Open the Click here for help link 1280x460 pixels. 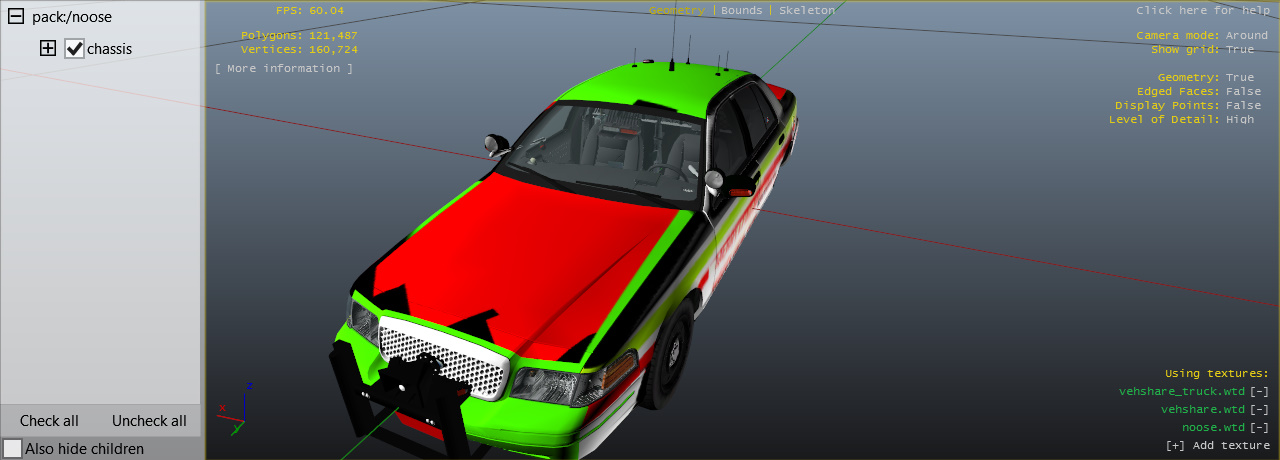pyautogui.click(x=1203, y=10)
